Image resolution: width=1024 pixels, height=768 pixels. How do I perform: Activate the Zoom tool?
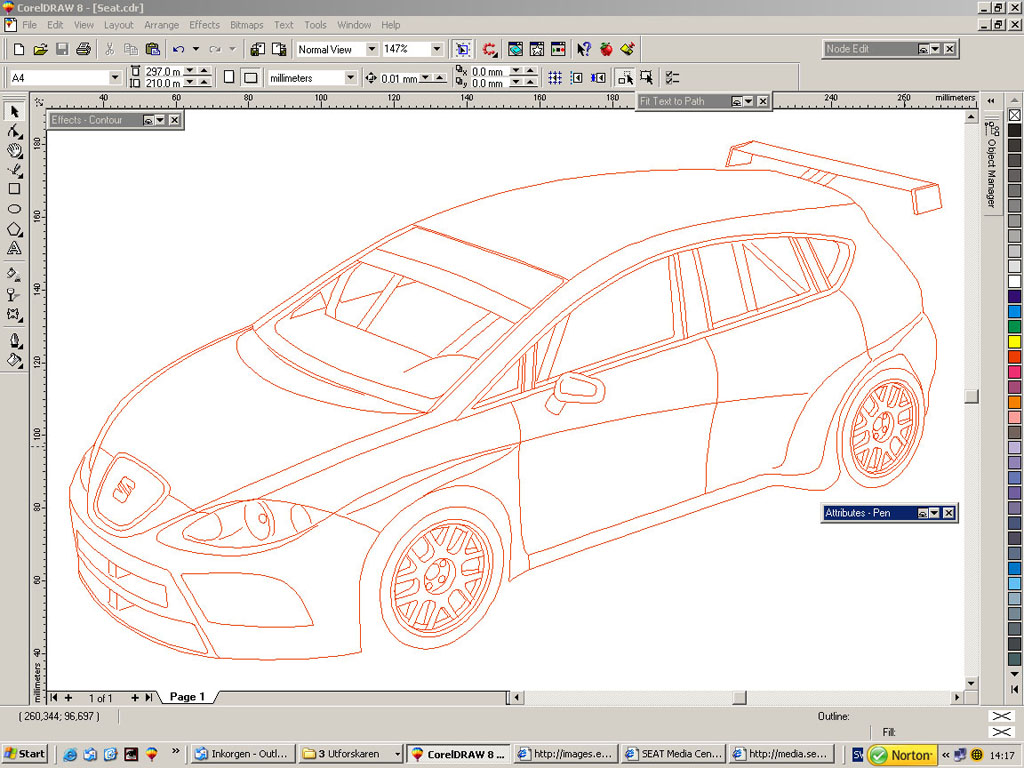point(14,152)
